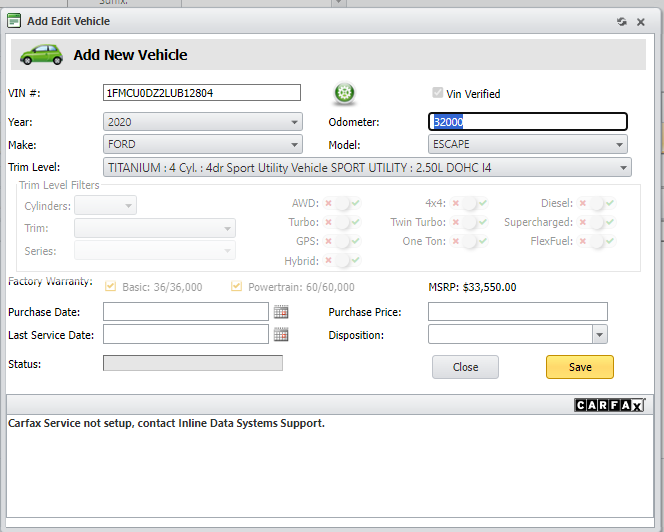Open the Trim filter dropdown
This screenshot has width=664, height=532.
tap(155, 228)
